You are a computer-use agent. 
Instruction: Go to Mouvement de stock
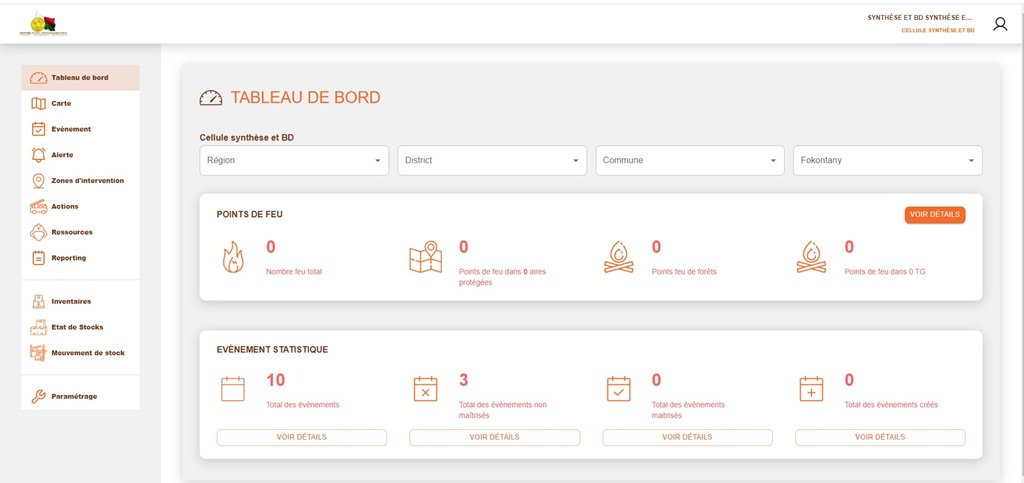click(87, 353)
